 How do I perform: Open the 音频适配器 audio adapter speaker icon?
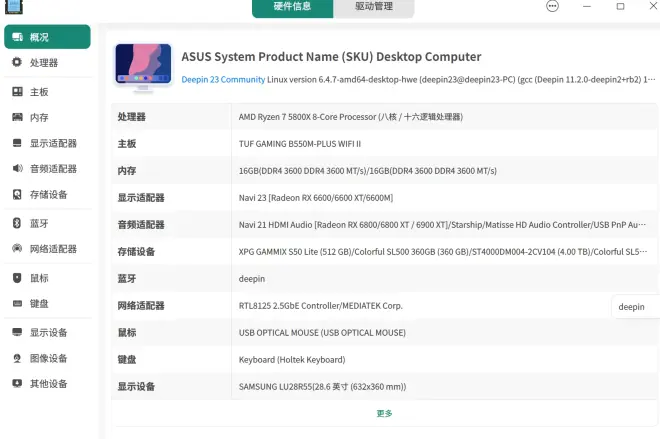17,168
